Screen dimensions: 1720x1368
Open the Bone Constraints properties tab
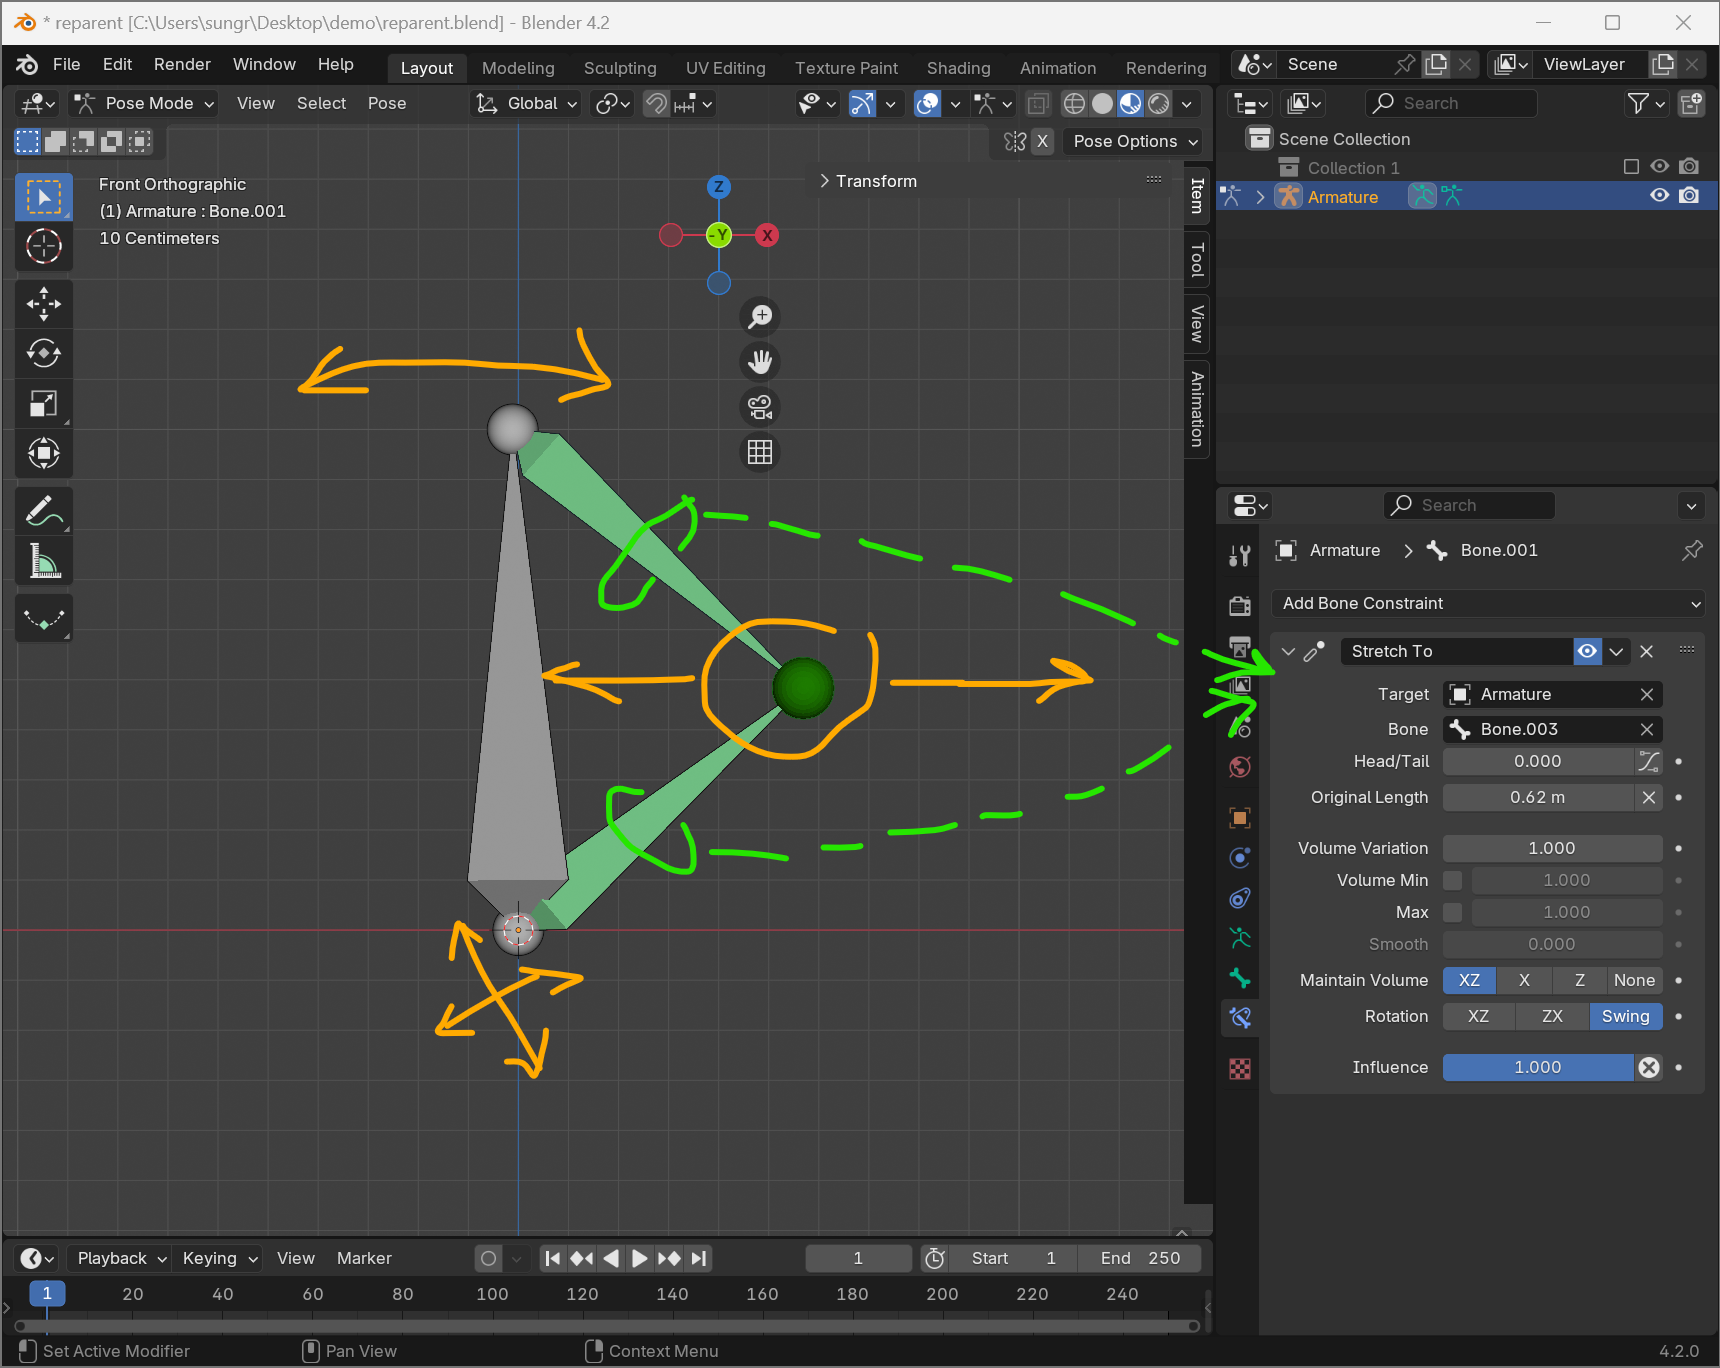tap(1240, 1018)
